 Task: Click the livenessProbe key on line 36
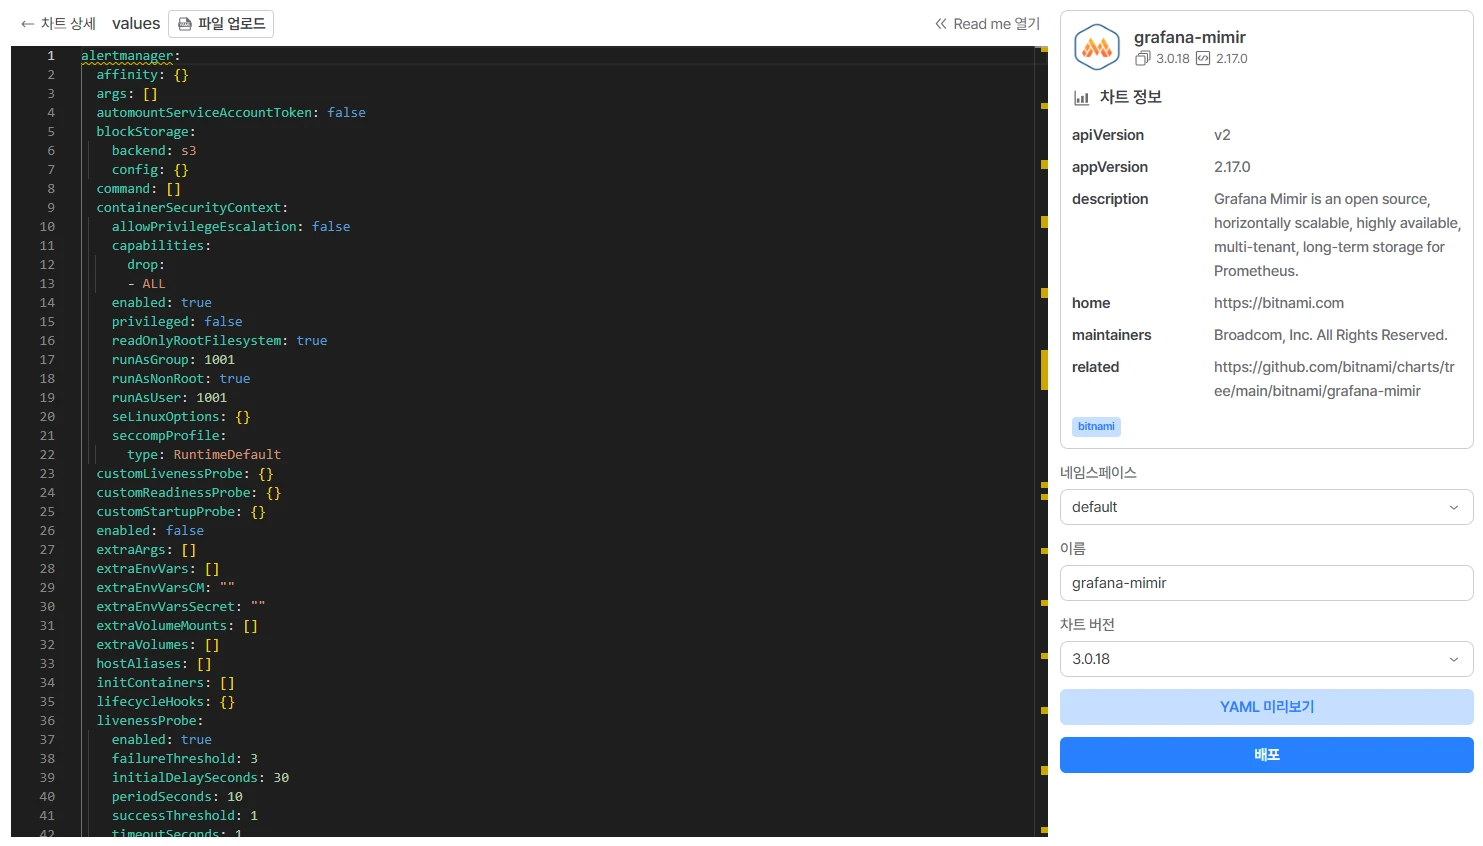pos(146,721)
